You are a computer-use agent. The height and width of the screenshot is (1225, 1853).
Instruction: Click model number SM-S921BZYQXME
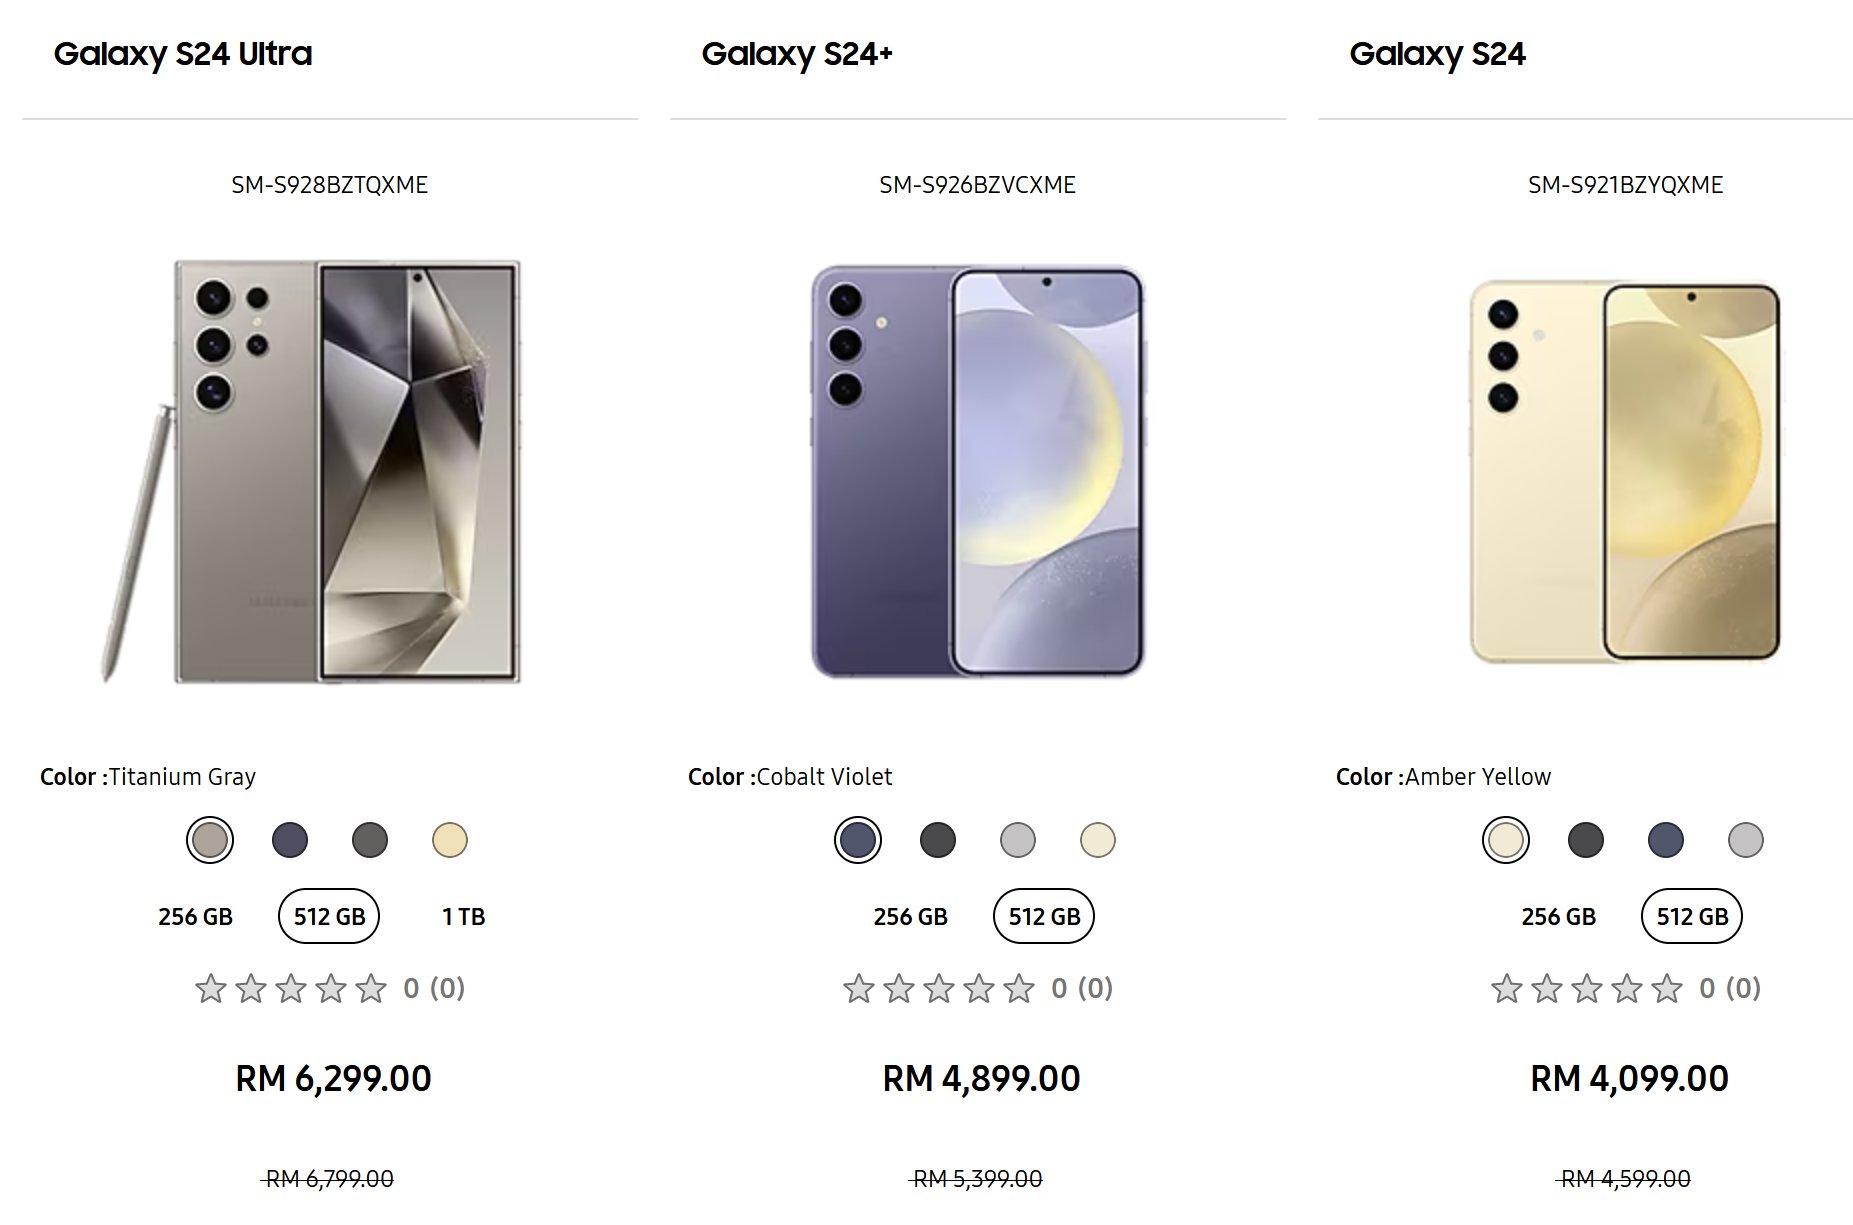[x=1625, y=184]
